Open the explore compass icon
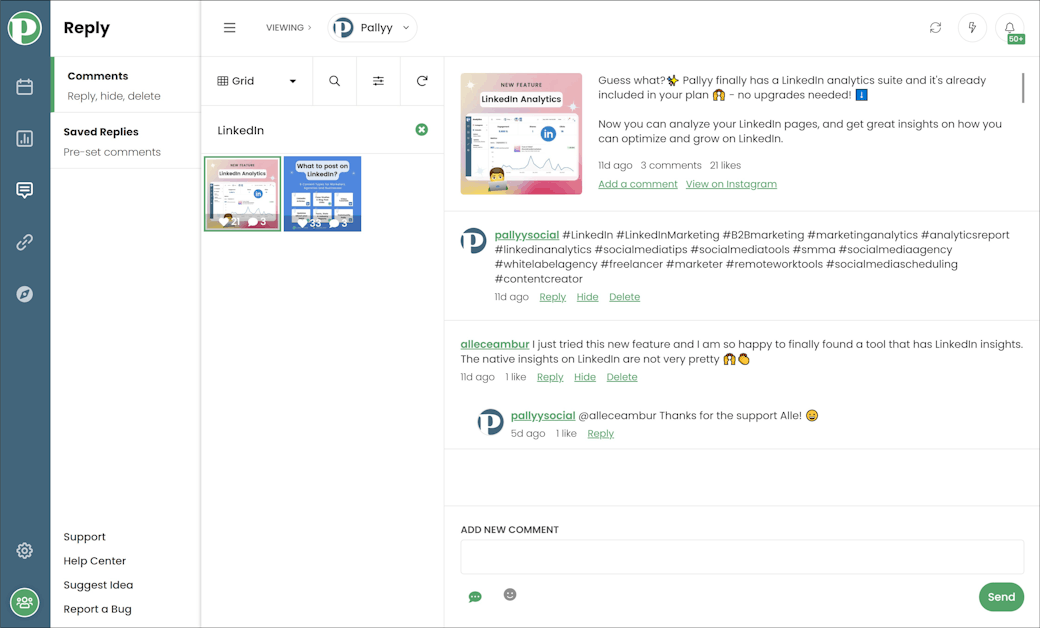Viewport: 1040px width, 628px height. pos(25,294)
